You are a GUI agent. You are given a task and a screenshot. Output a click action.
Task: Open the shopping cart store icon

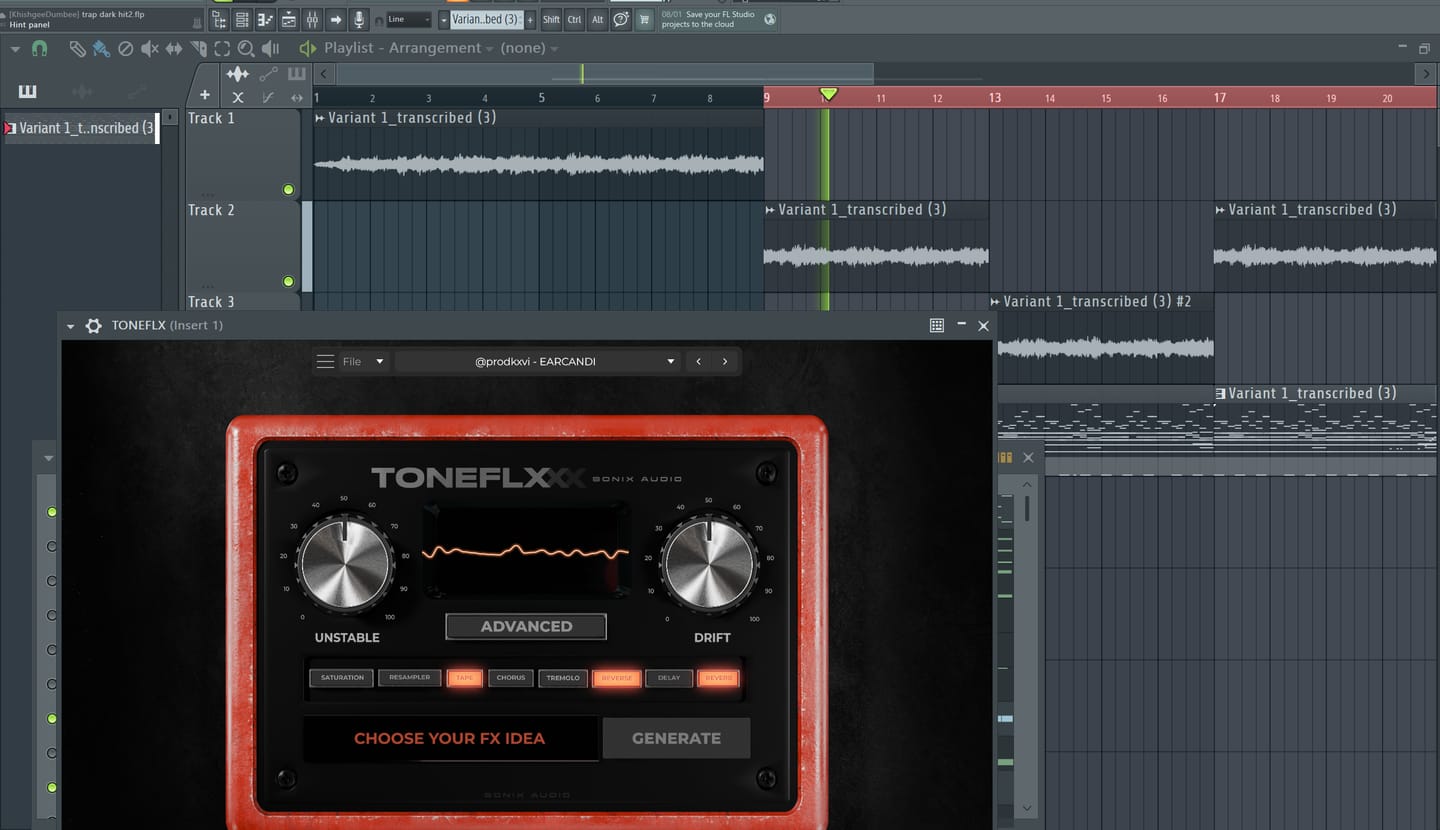(x=644, y=19)
